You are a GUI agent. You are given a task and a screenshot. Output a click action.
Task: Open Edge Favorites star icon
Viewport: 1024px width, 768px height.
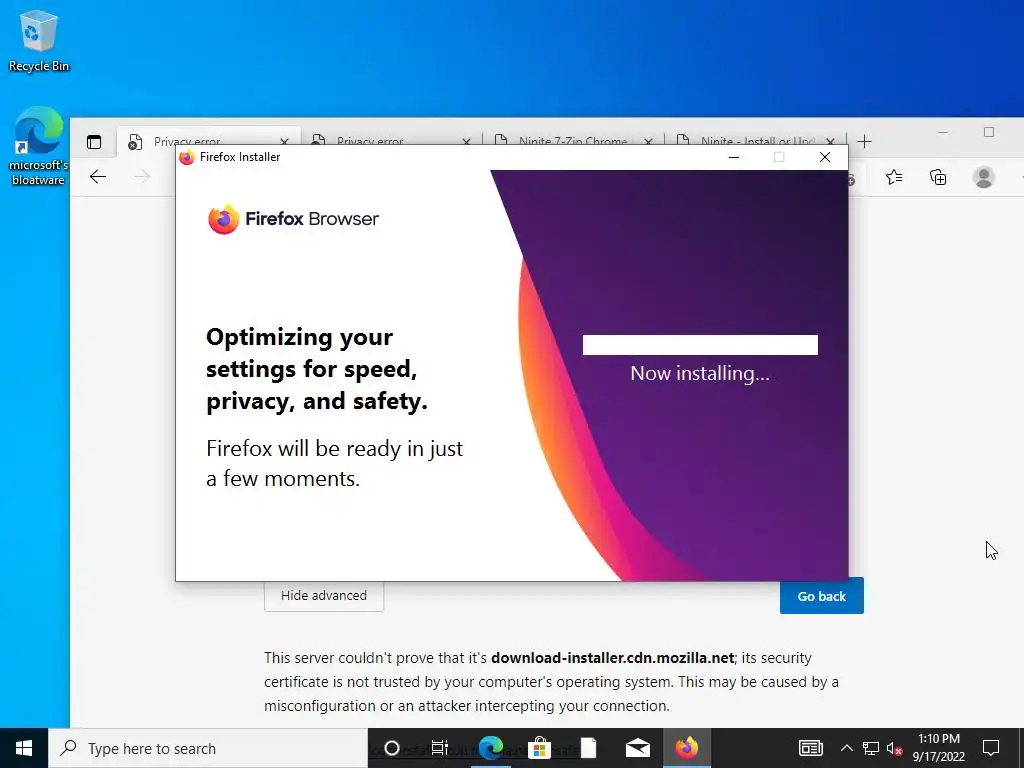pyautogui.click(x=894, y=177)
